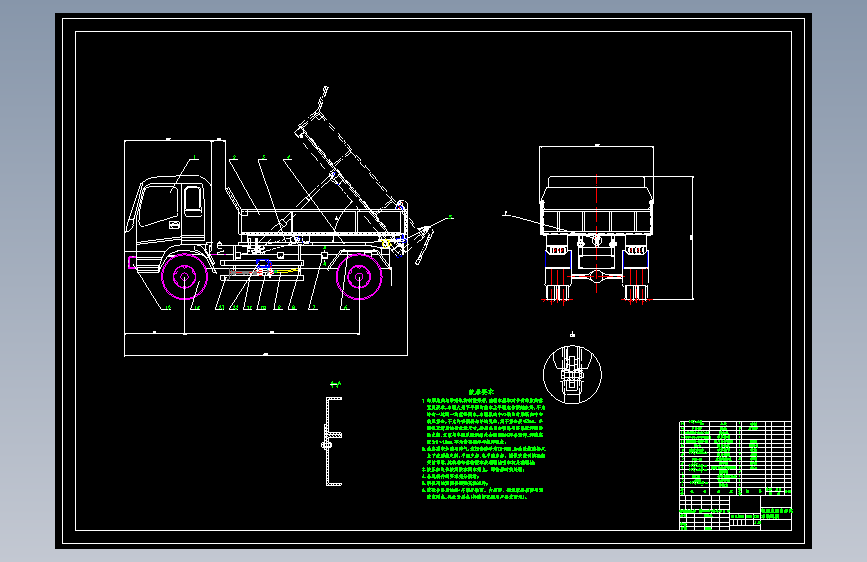The width and height of the screenshot is (867, 562).
Task: Select the magenta front bumper bracket
Action: pyautogui.click(x=132, y=262)
